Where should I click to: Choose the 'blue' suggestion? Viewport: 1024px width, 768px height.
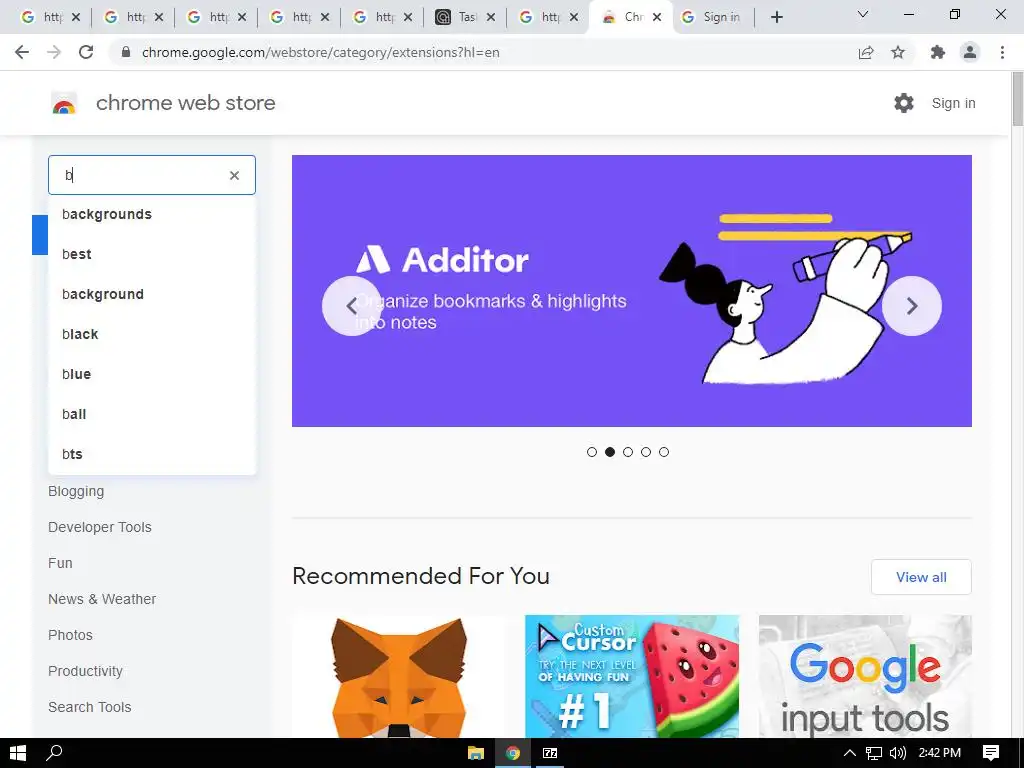152,374
